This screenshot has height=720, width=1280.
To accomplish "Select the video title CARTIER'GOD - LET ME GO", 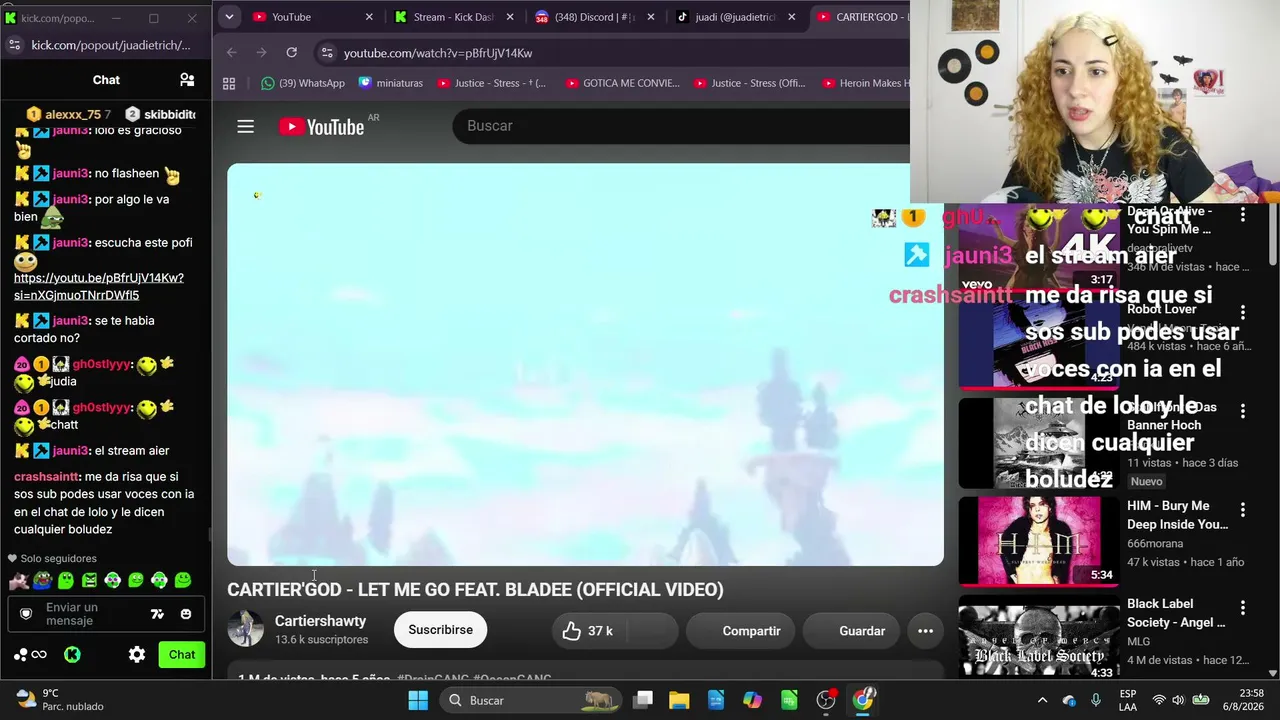I will click(x=475, y=590).
